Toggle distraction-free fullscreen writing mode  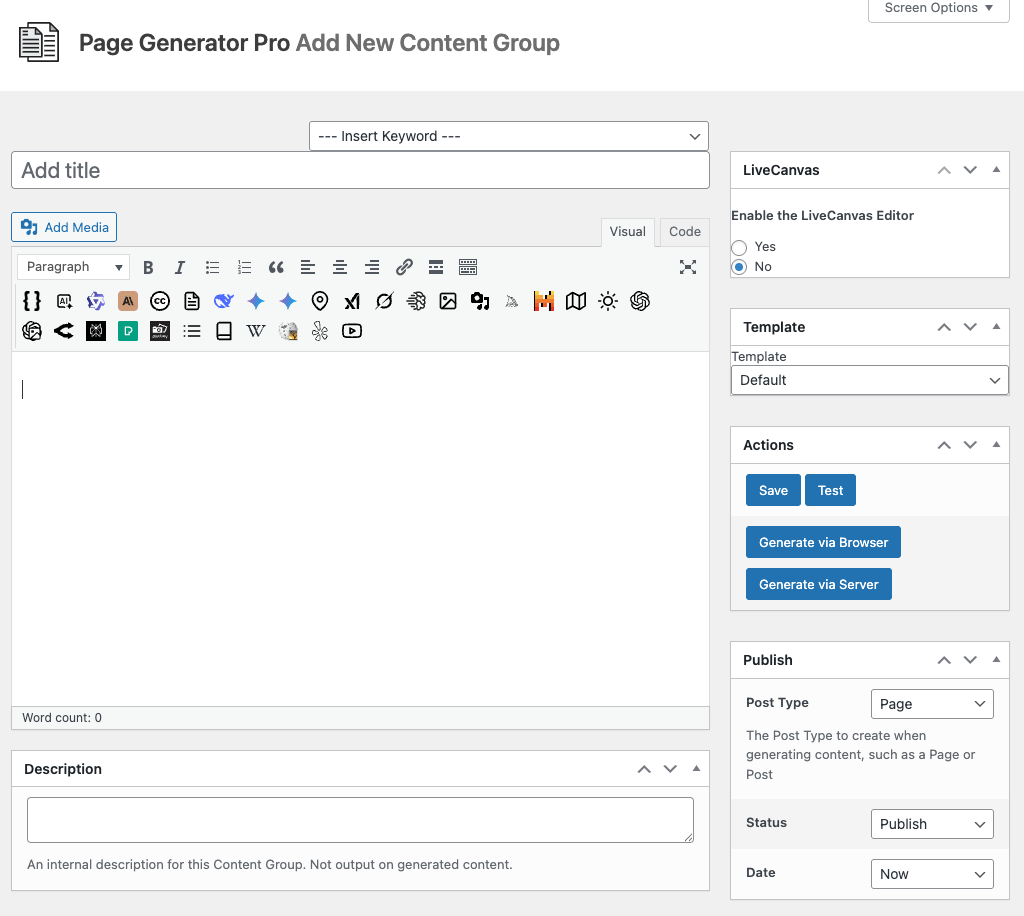(x=687, y=267)
